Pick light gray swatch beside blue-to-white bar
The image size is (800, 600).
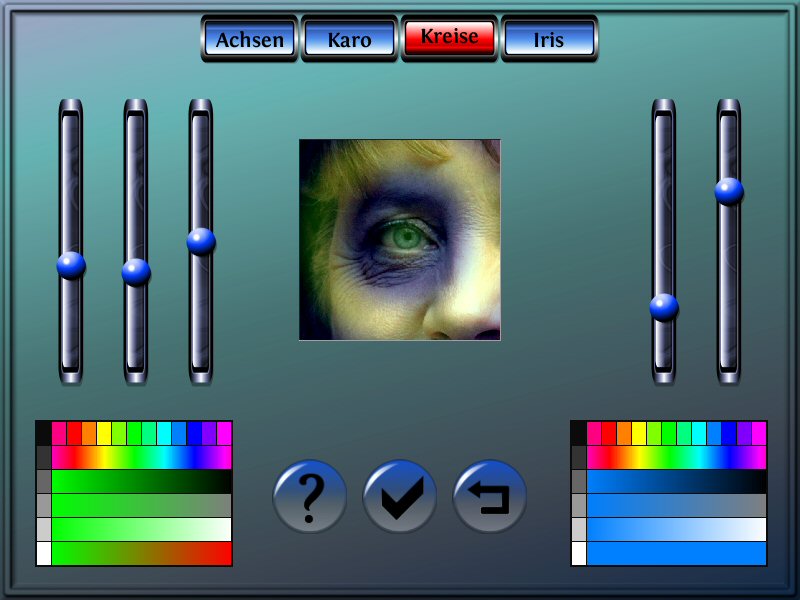[579, 530]
